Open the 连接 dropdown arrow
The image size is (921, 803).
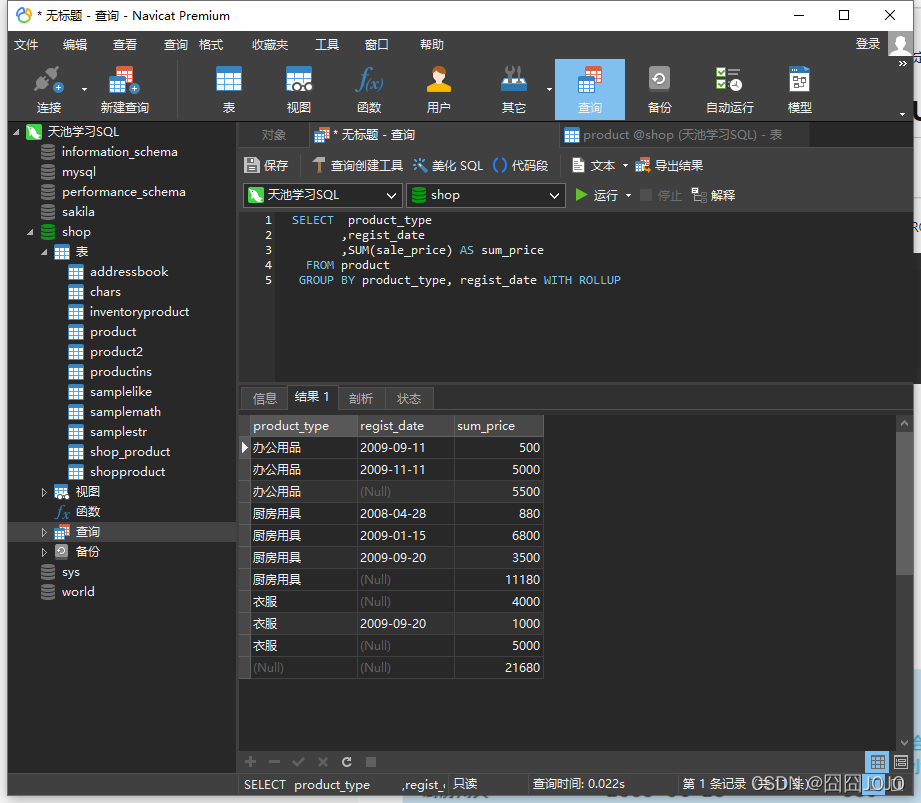[x=84, y=89]
